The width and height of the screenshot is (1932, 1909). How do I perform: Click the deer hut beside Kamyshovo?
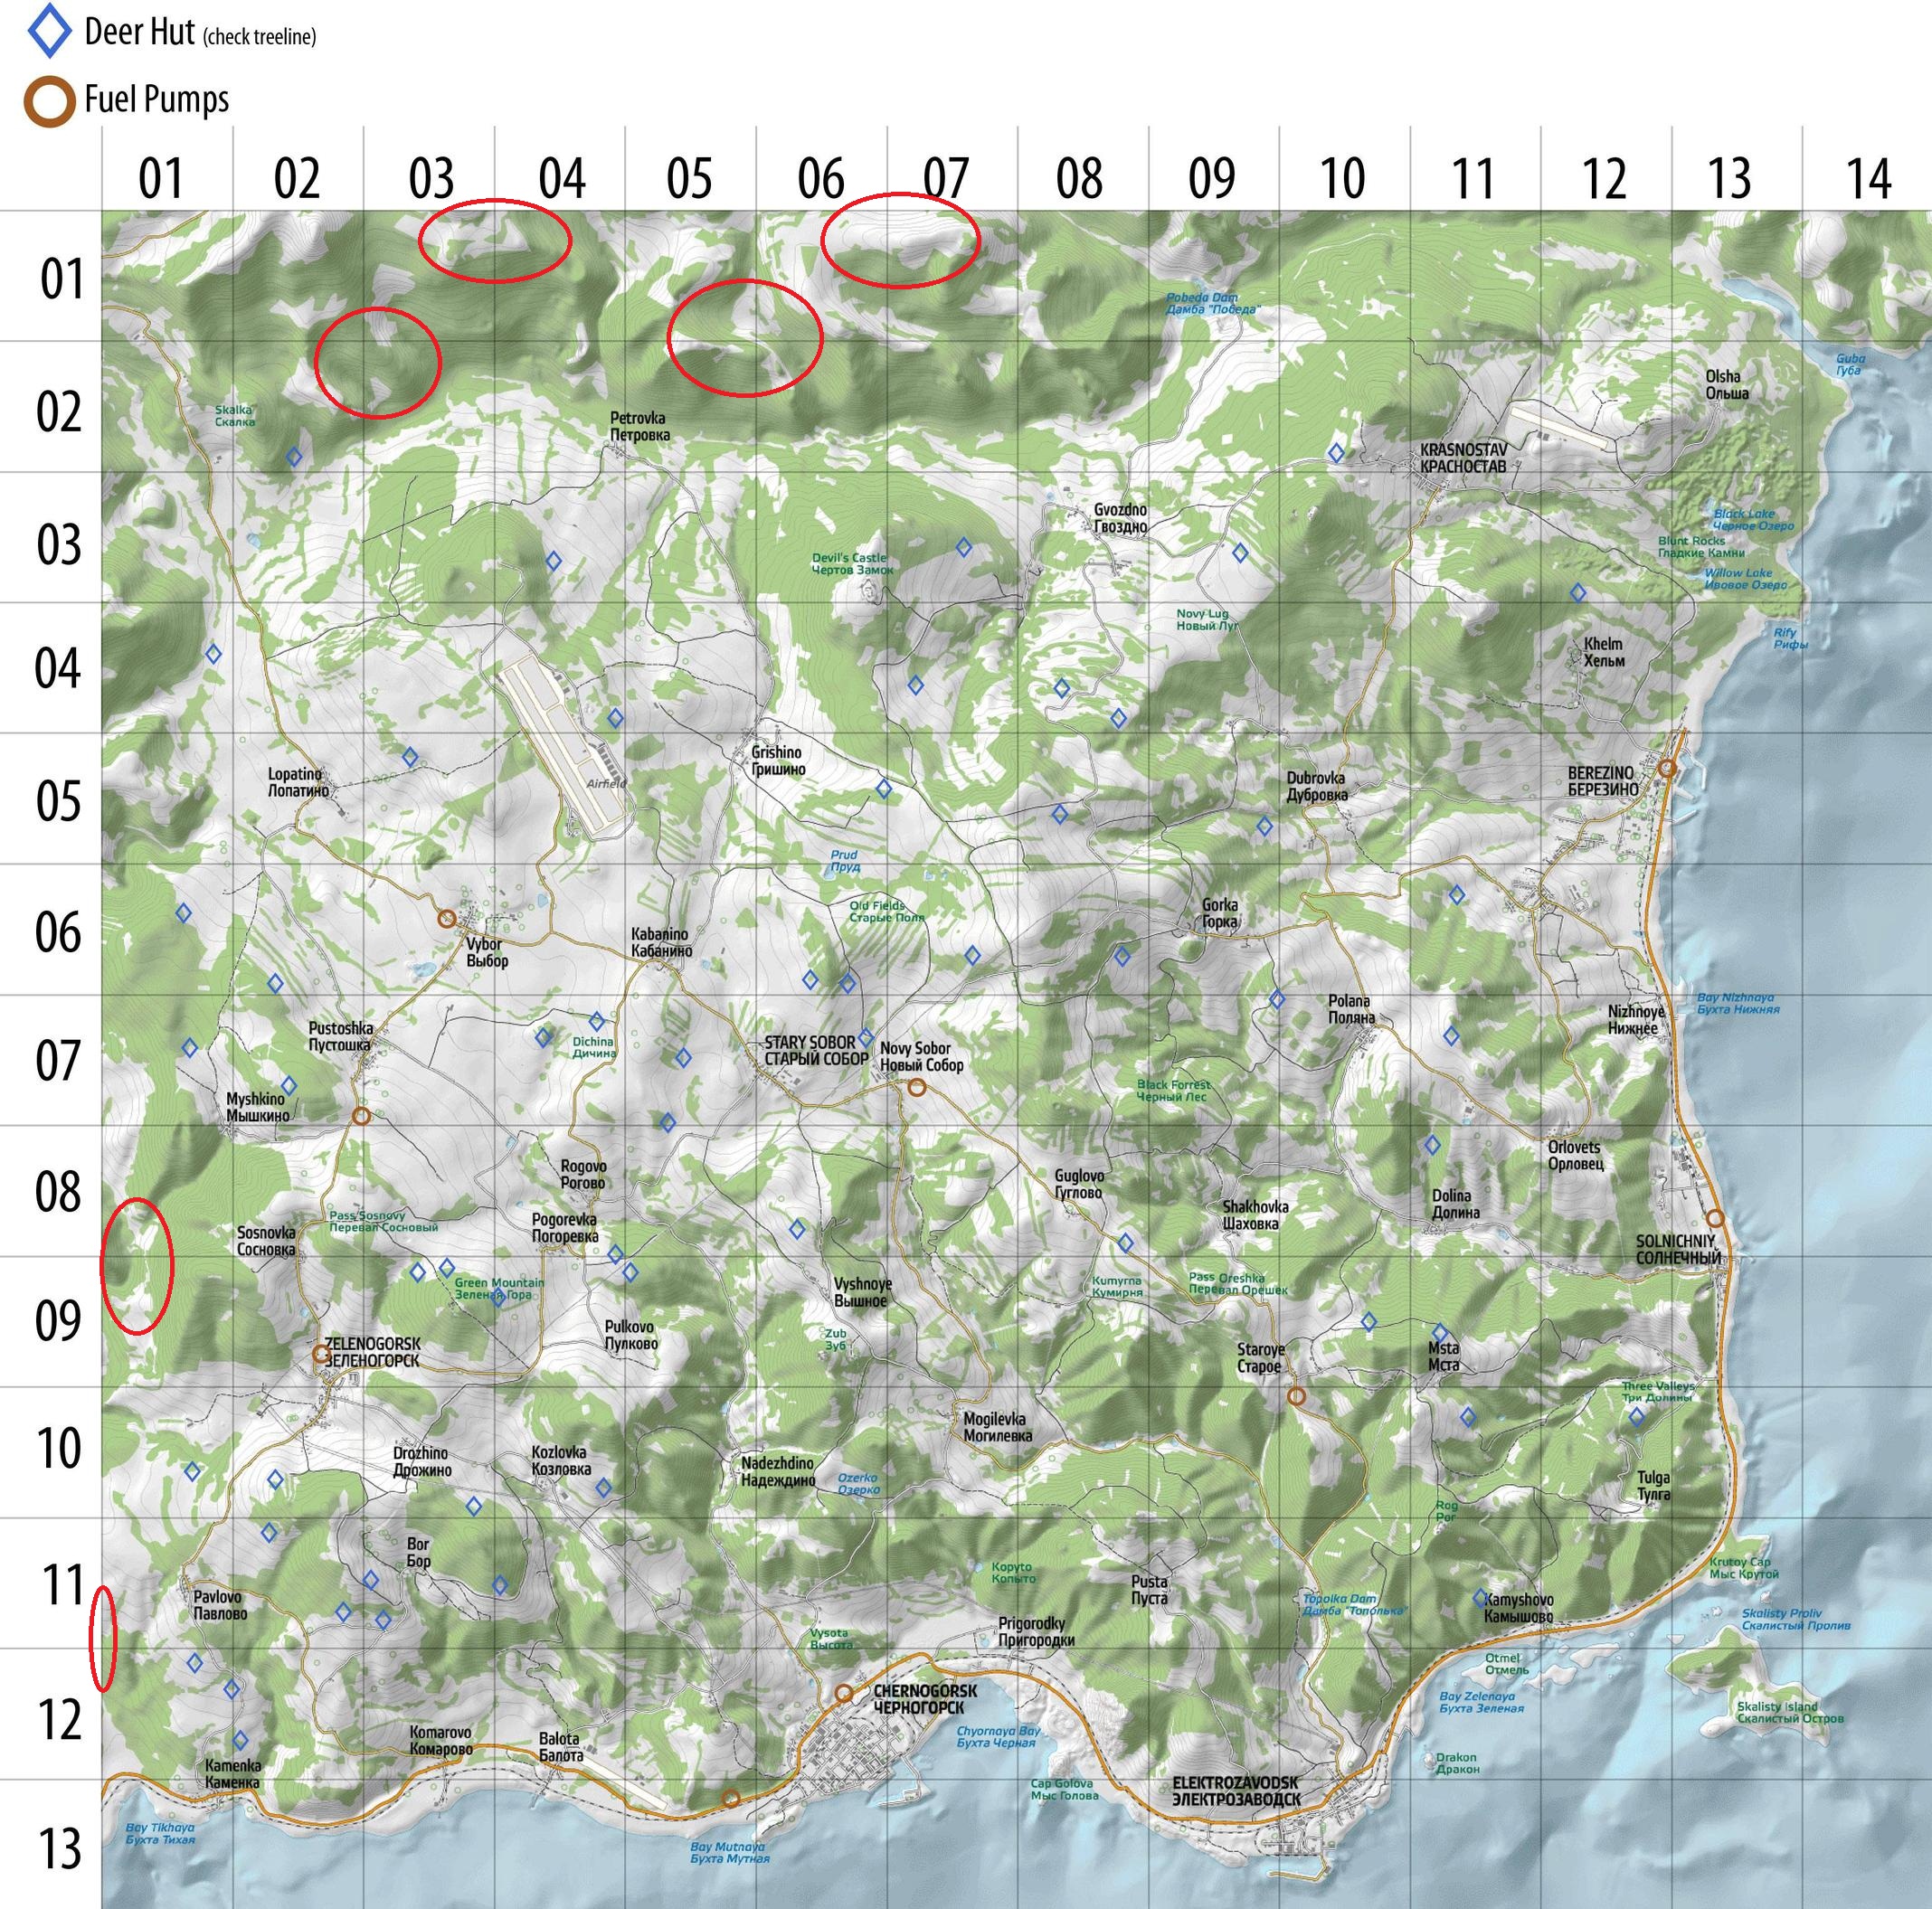coord(1481,1598)
